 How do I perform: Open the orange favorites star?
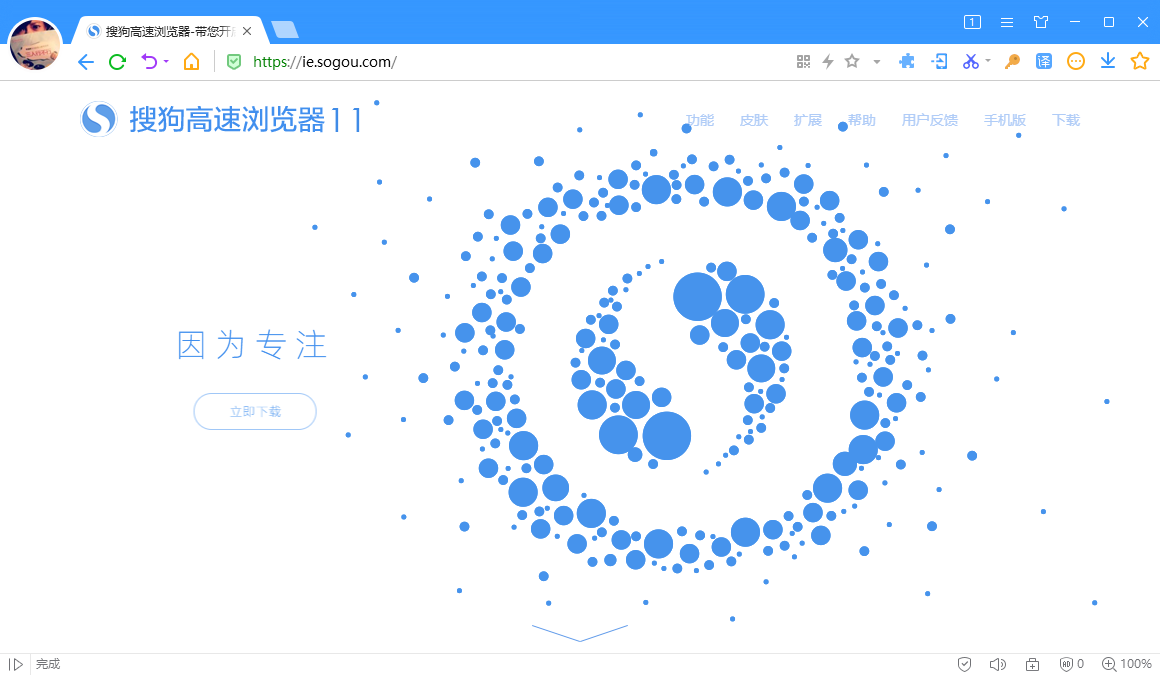[x=1140, y=61]
